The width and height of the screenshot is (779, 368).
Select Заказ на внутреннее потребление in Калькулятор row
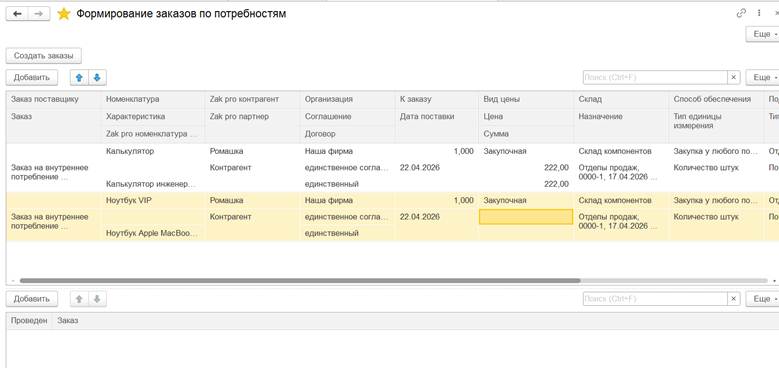(50, 172)
